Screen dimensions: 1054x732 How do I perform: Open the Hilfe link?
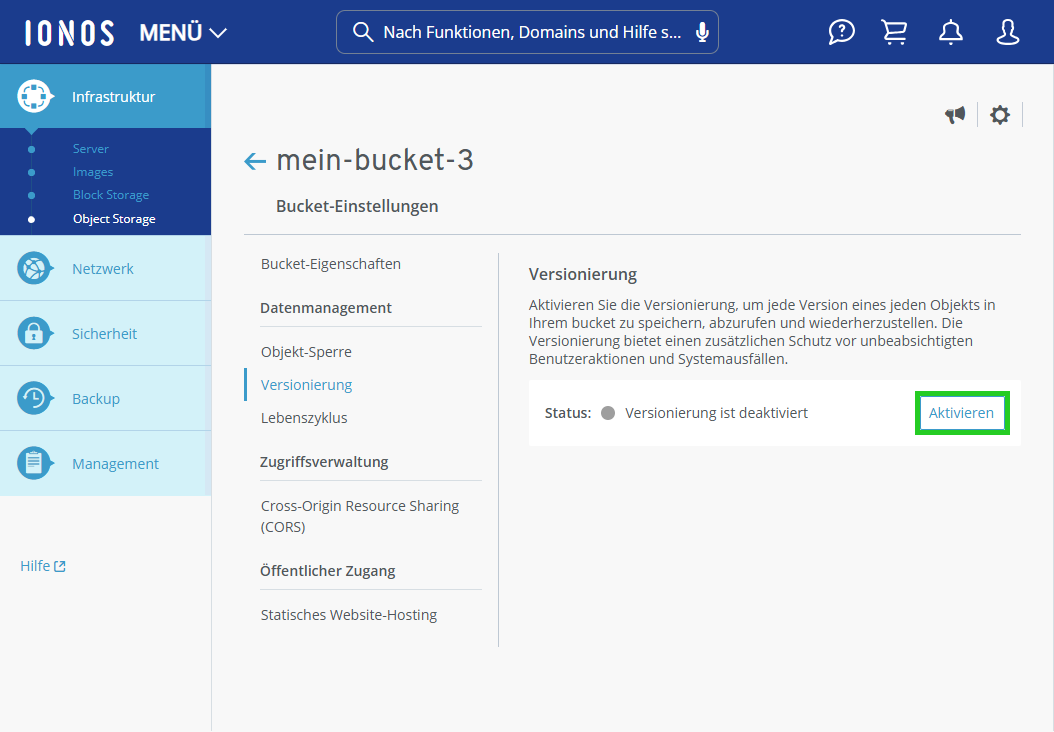click(42, 565)
